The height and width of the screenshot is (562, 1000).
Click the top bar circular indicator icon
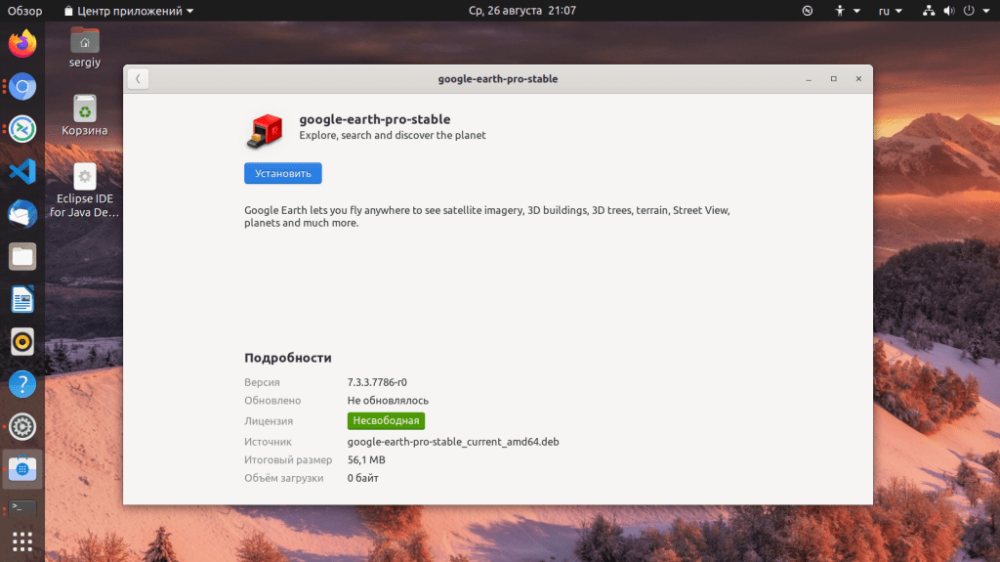807,11
